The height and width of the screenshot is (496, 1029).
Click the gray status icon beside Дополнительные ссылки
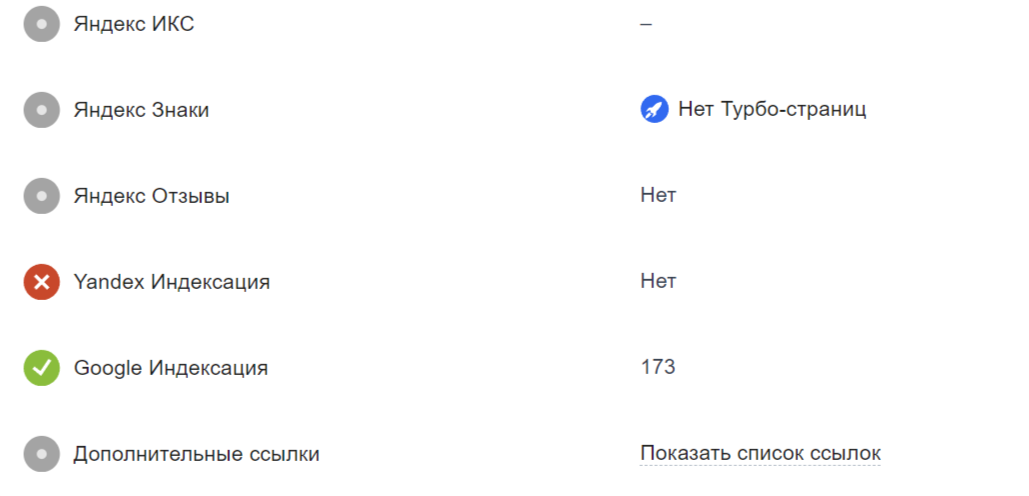[x=42, y=454]
